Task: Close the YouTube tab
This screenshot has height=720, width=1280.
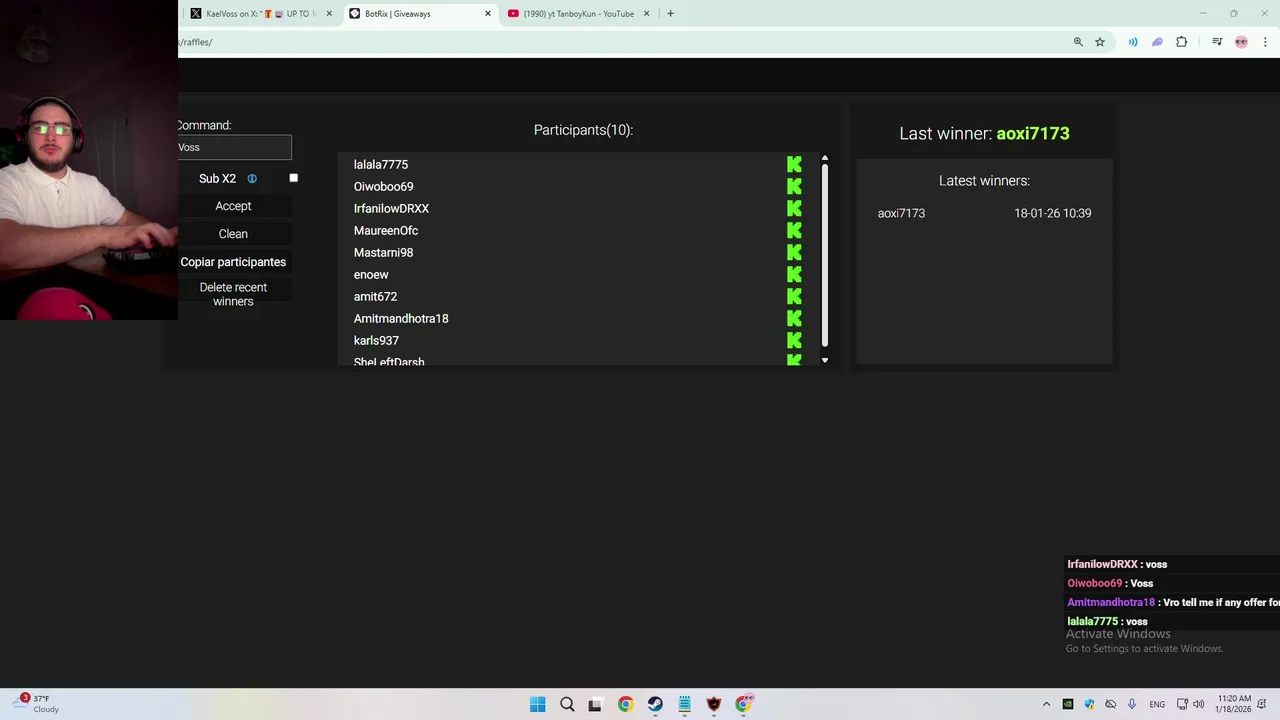Action: tap(646, 14)
